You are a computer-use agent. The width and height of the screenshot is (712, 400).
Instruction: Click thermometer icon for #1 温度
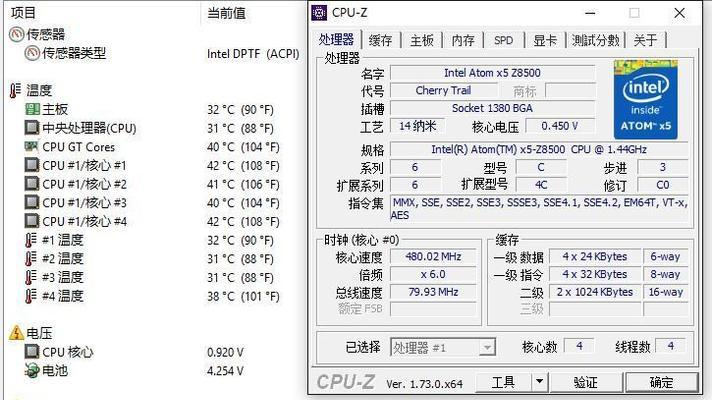coord(30,240)
